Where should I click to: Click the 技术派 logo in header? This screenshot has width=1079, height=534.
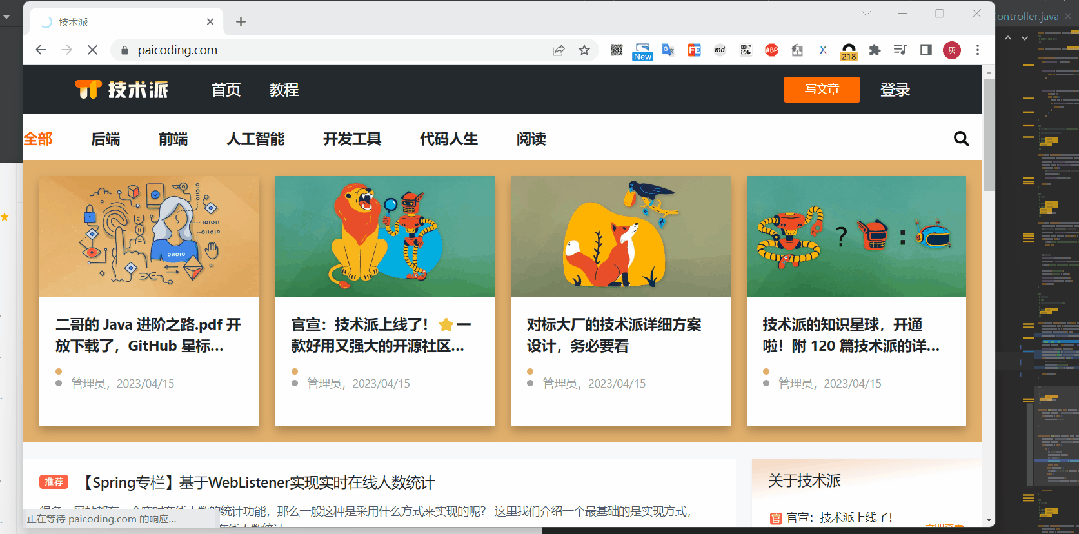(122, 89)
